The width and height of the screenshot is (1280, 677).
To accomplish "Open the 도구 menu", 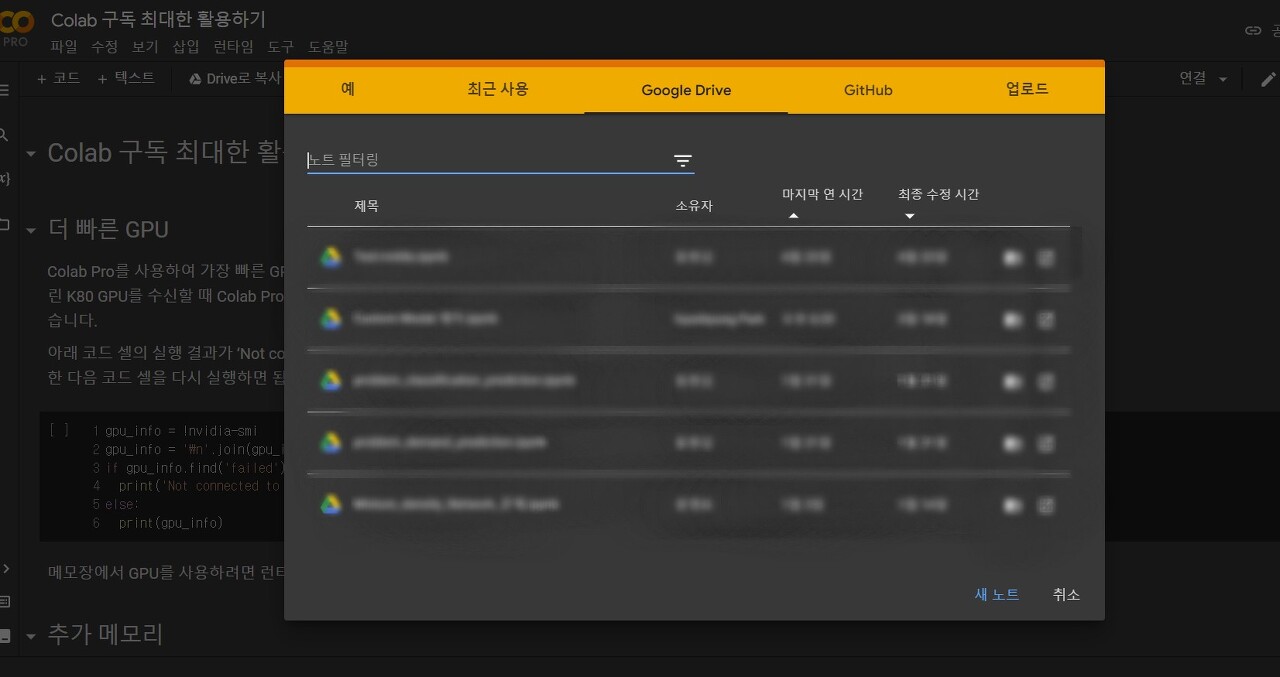I will pyautogui.click(x=281, y=47).
